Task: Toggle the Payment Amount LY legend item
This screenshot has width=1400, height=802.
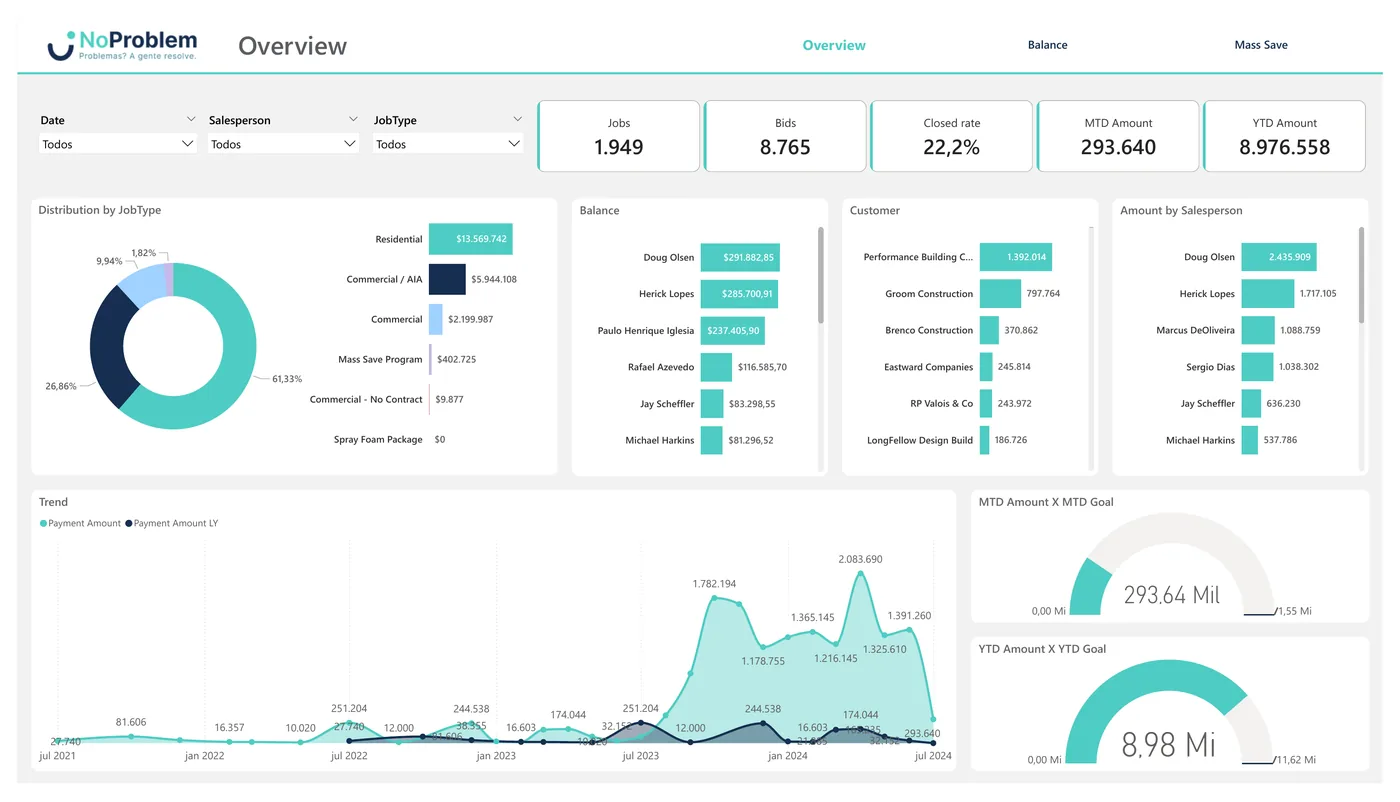Action: 171,523
